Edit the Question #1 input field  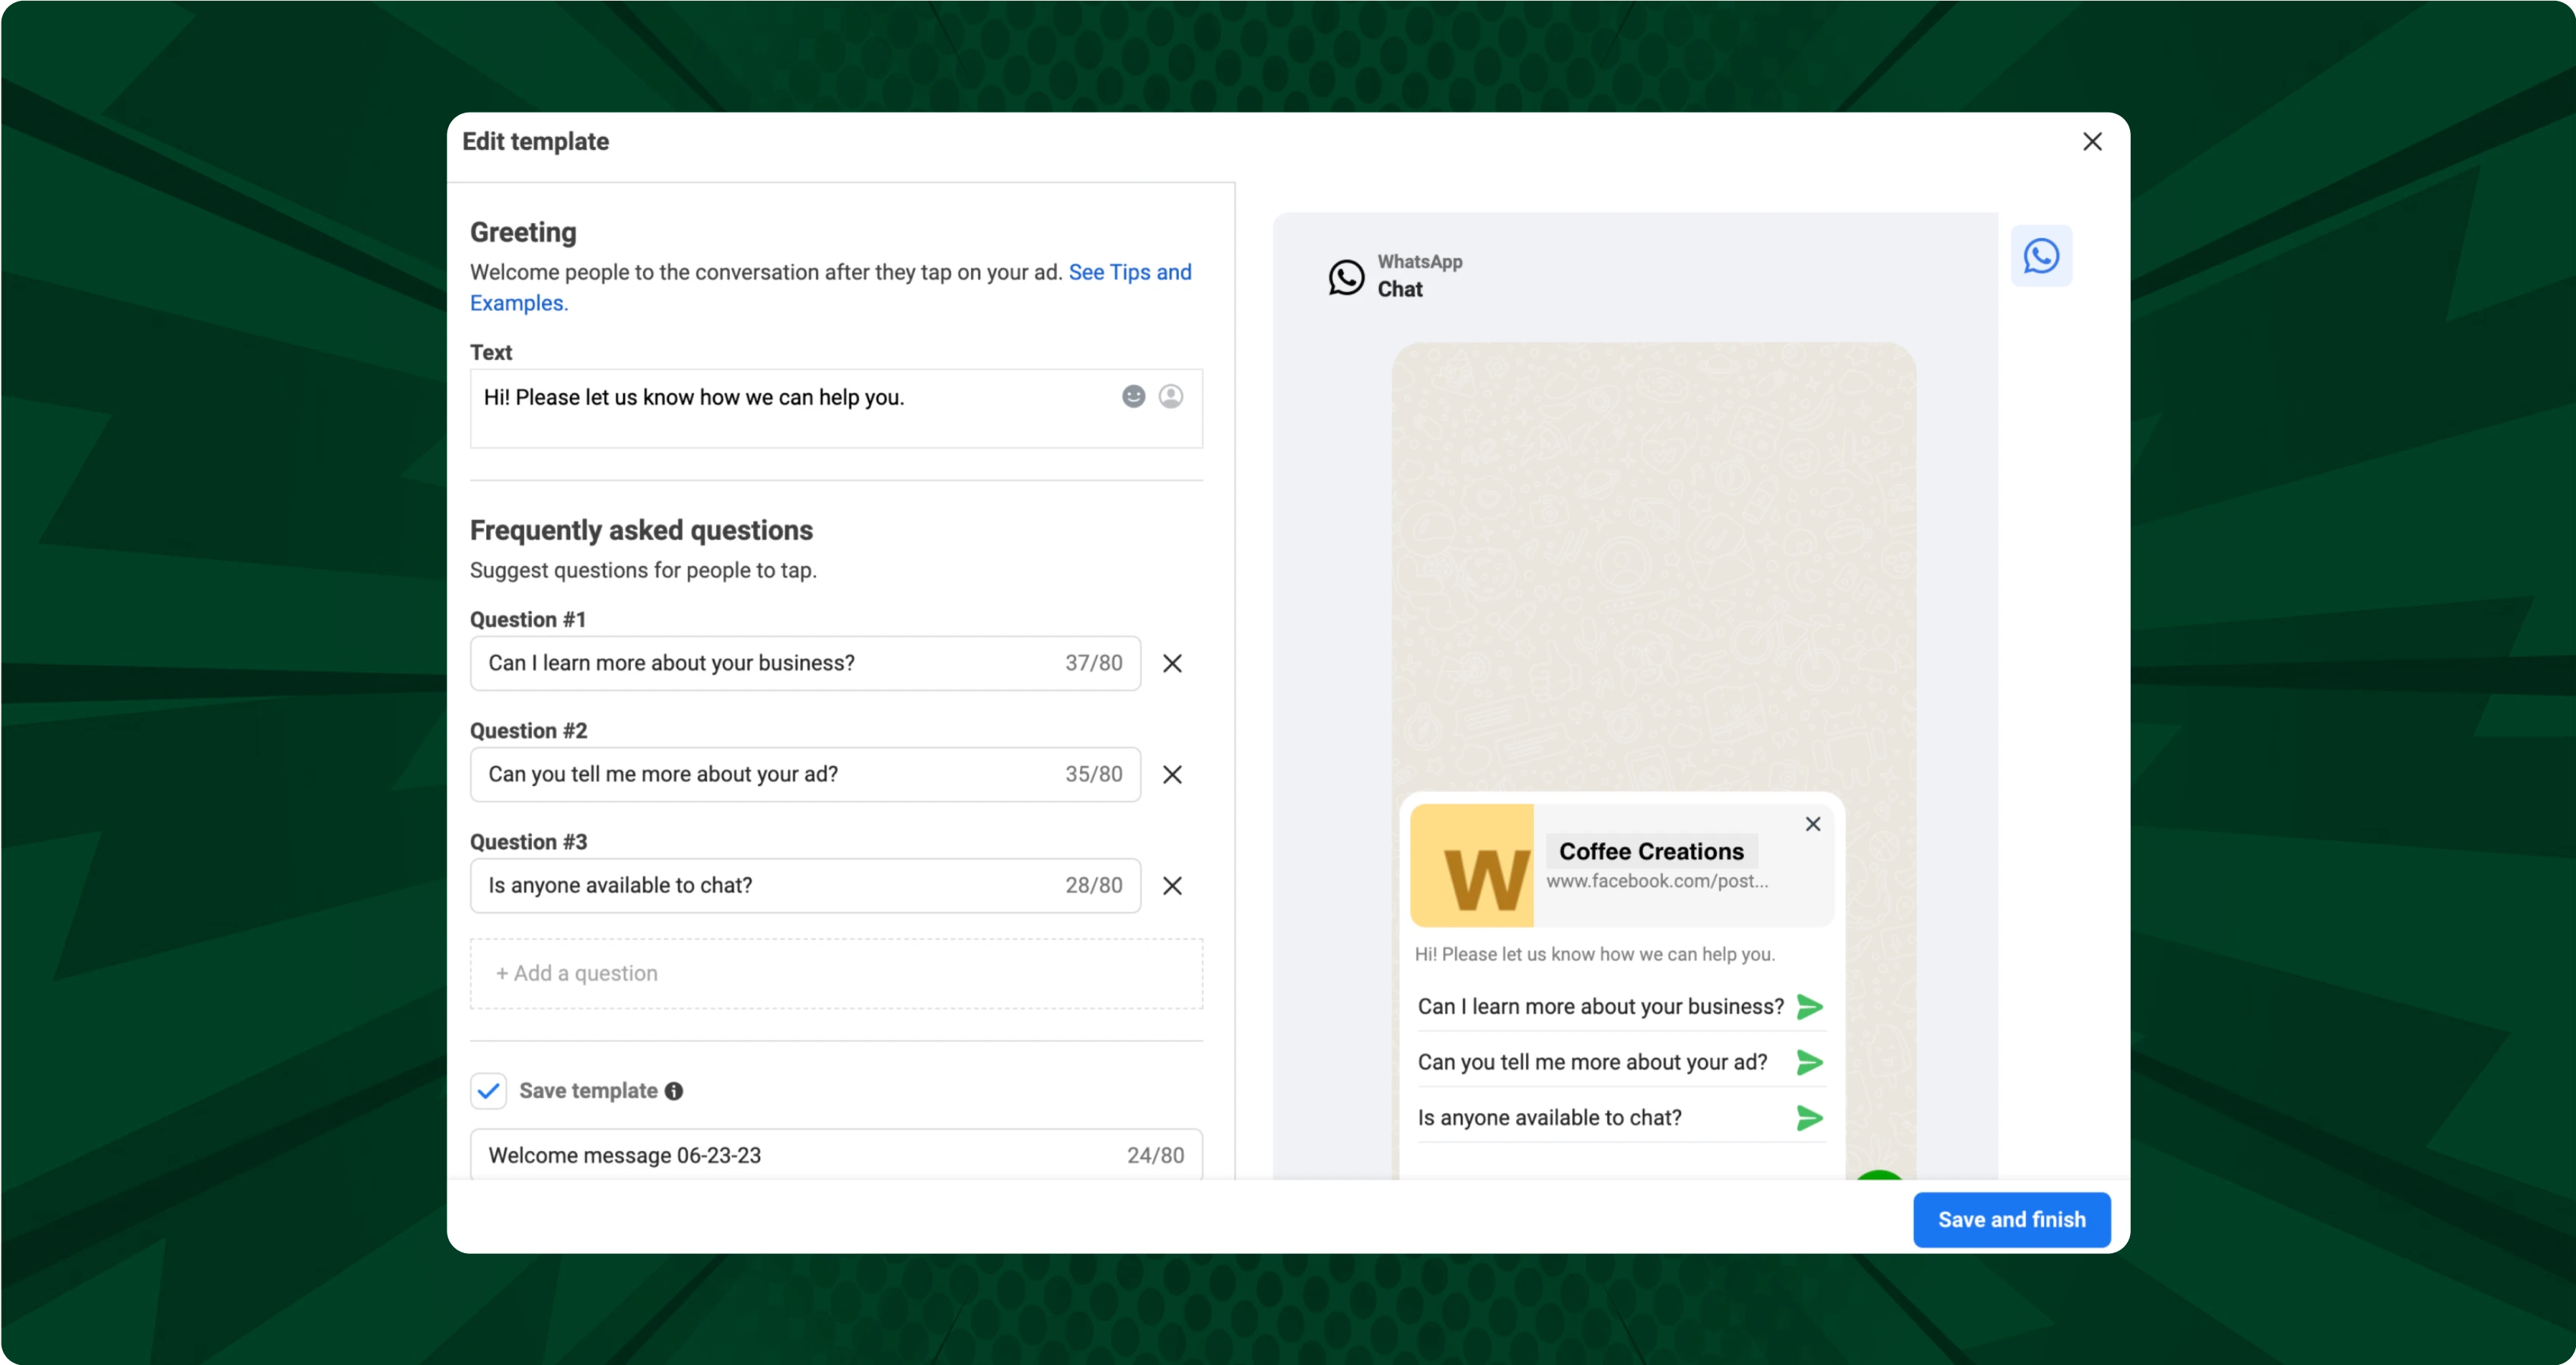(x=805, y=663)
